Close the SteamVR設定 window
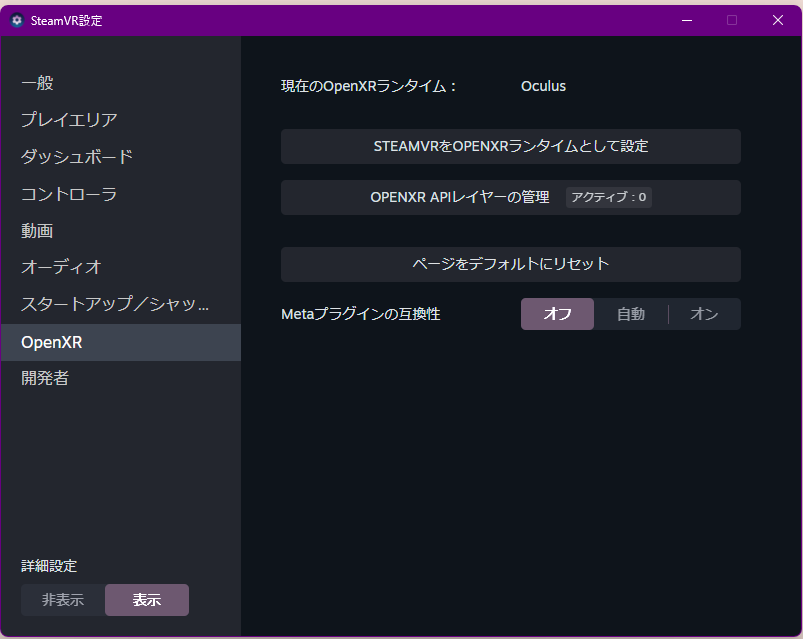This screenshot has width=803, height=639. (777, 20)
